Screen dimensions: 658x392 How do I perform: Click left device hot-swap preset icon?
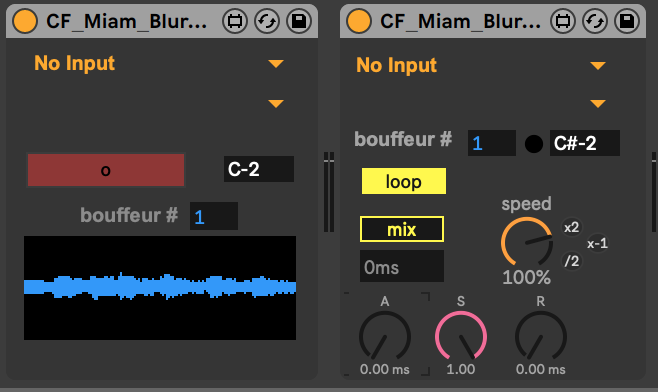267,21
